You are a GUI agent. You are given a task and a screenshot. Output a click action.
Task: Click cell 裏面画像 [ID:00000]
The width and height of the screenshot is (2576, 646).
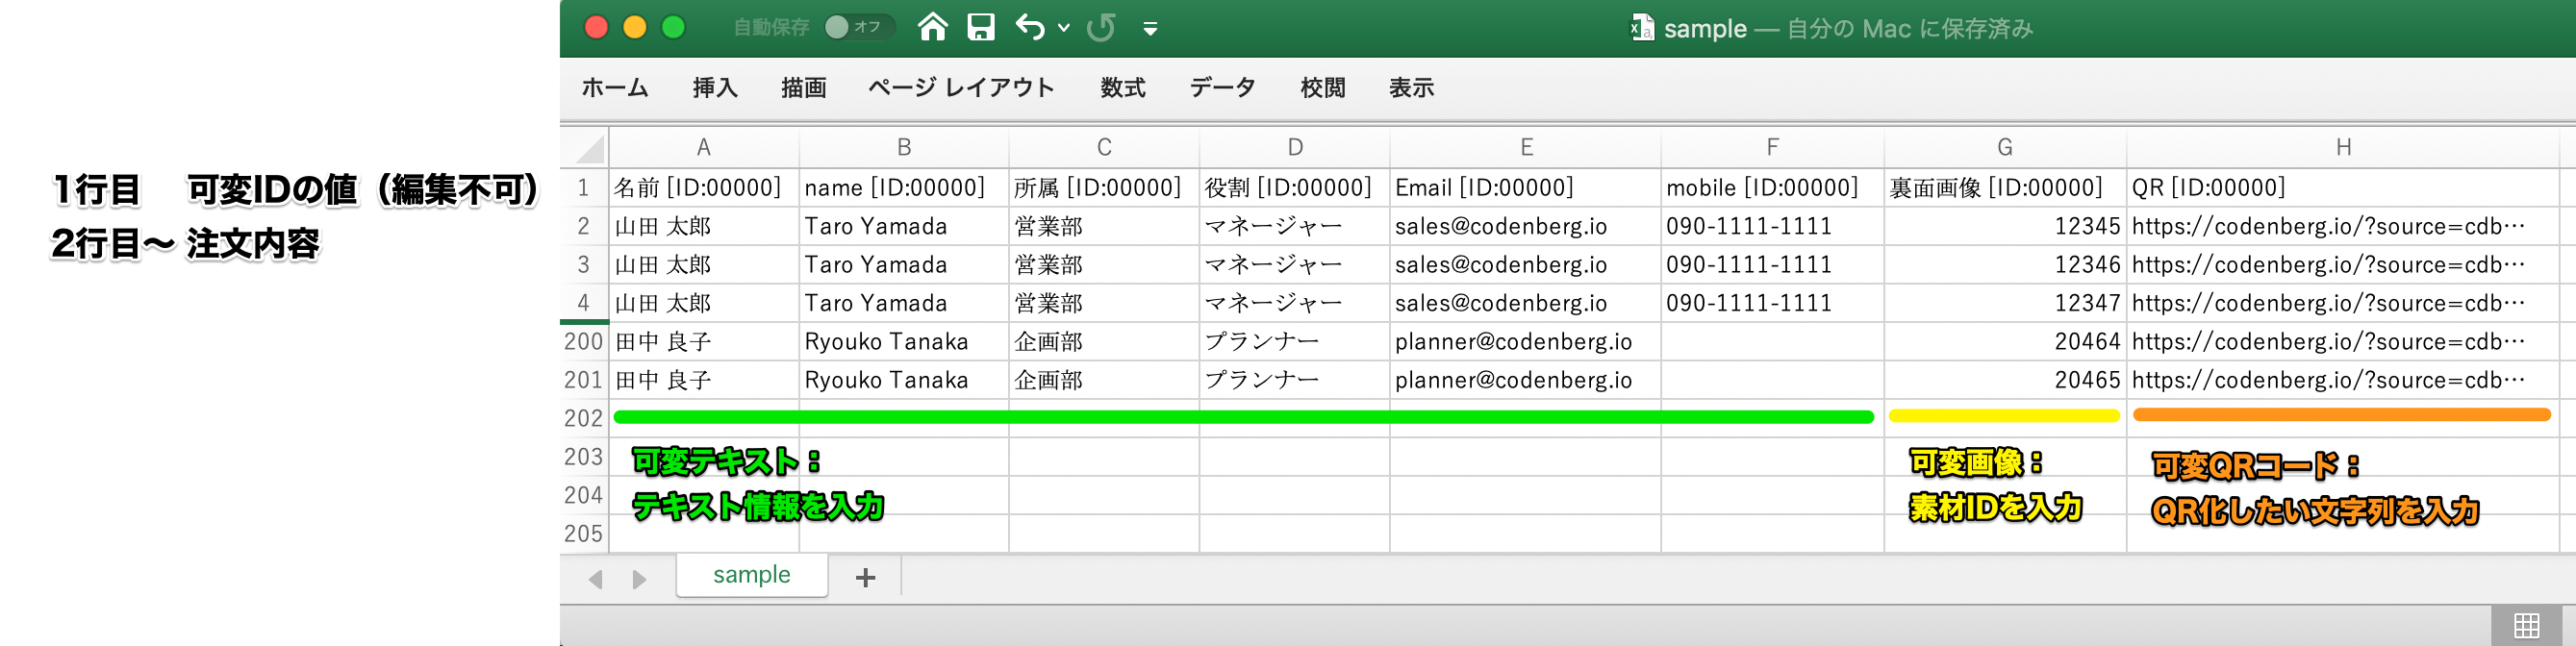pyautogui.click(x=2005, y=188)
